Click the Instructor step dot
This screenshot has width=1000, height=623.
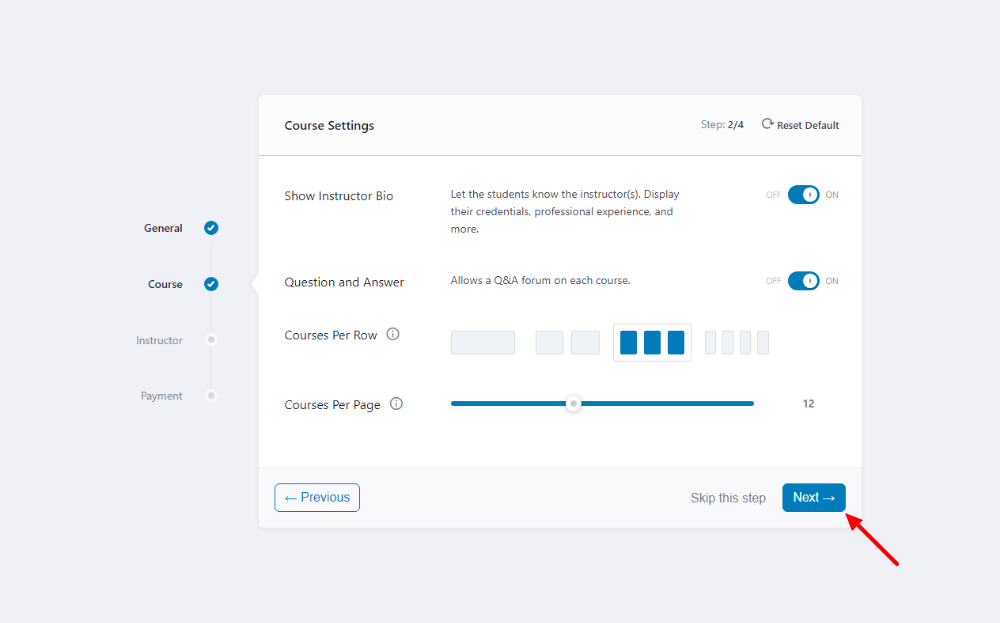pos(211,339)
